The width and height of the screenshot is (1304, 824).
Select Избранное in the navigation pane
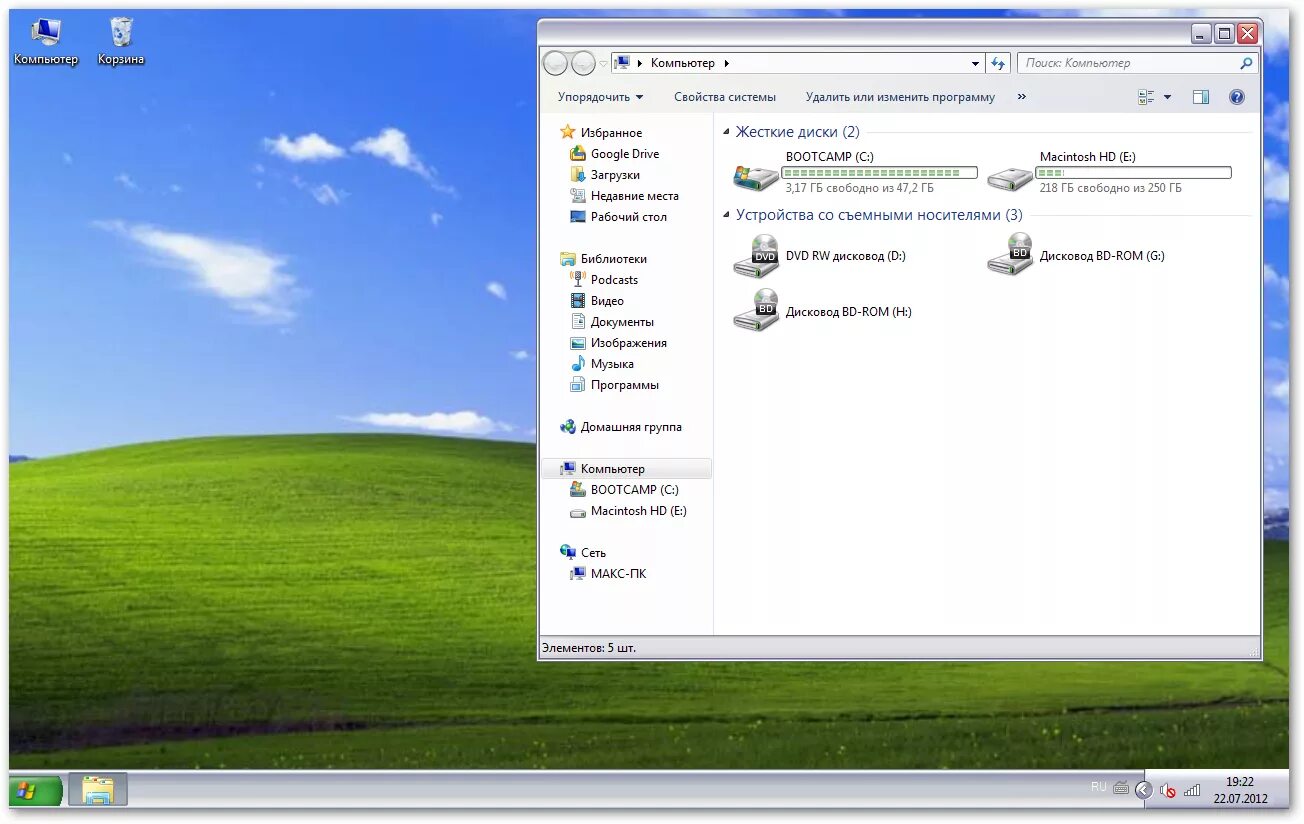point(601,133)
